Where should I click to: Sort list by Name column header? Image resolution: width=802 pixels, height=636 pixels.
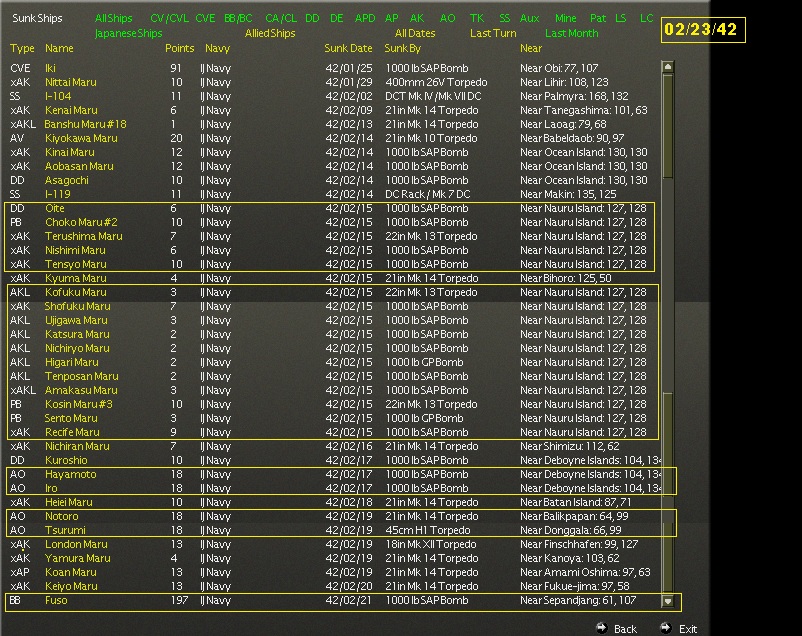(x=59, y=49)
